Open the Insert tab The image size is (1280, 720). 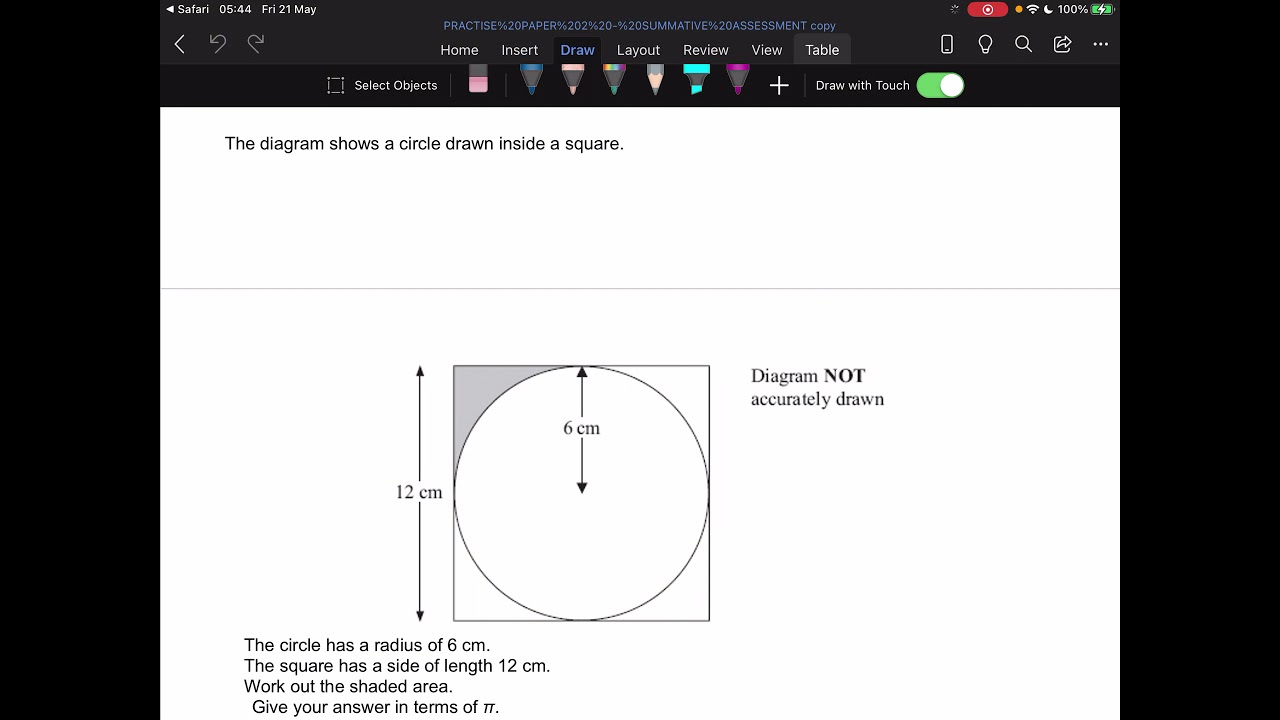click(520, 50)
